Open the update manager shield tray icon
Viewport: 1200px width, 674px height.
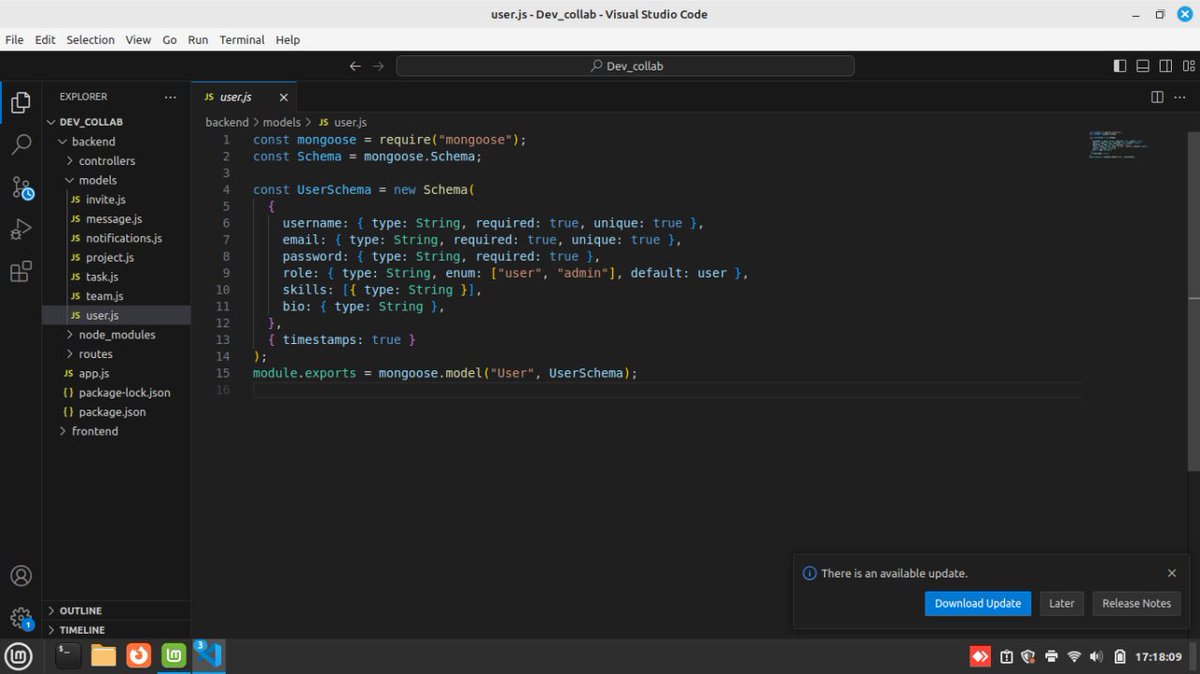(1028, 657)
